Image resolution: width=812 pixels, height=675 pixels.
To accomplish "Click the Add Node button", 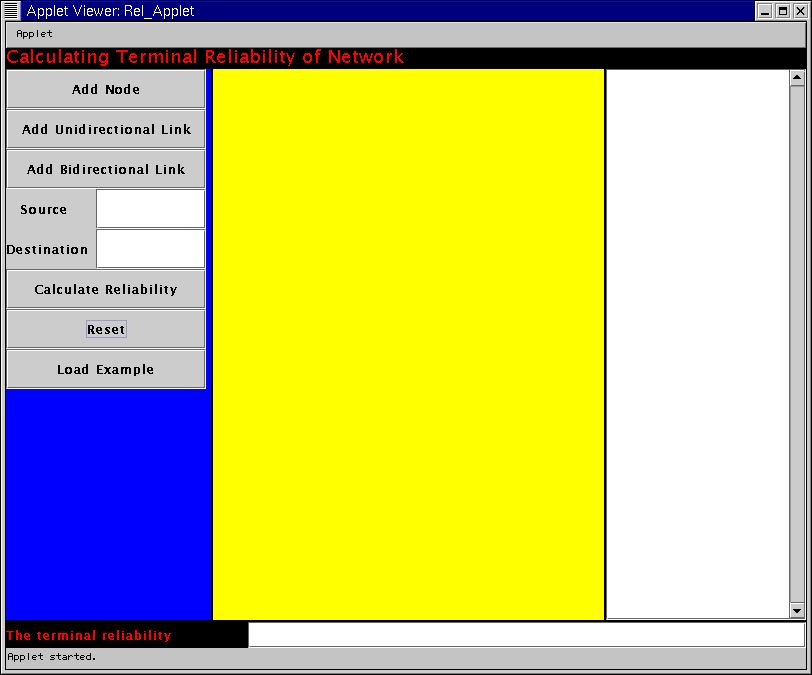I will pos(106,89).
